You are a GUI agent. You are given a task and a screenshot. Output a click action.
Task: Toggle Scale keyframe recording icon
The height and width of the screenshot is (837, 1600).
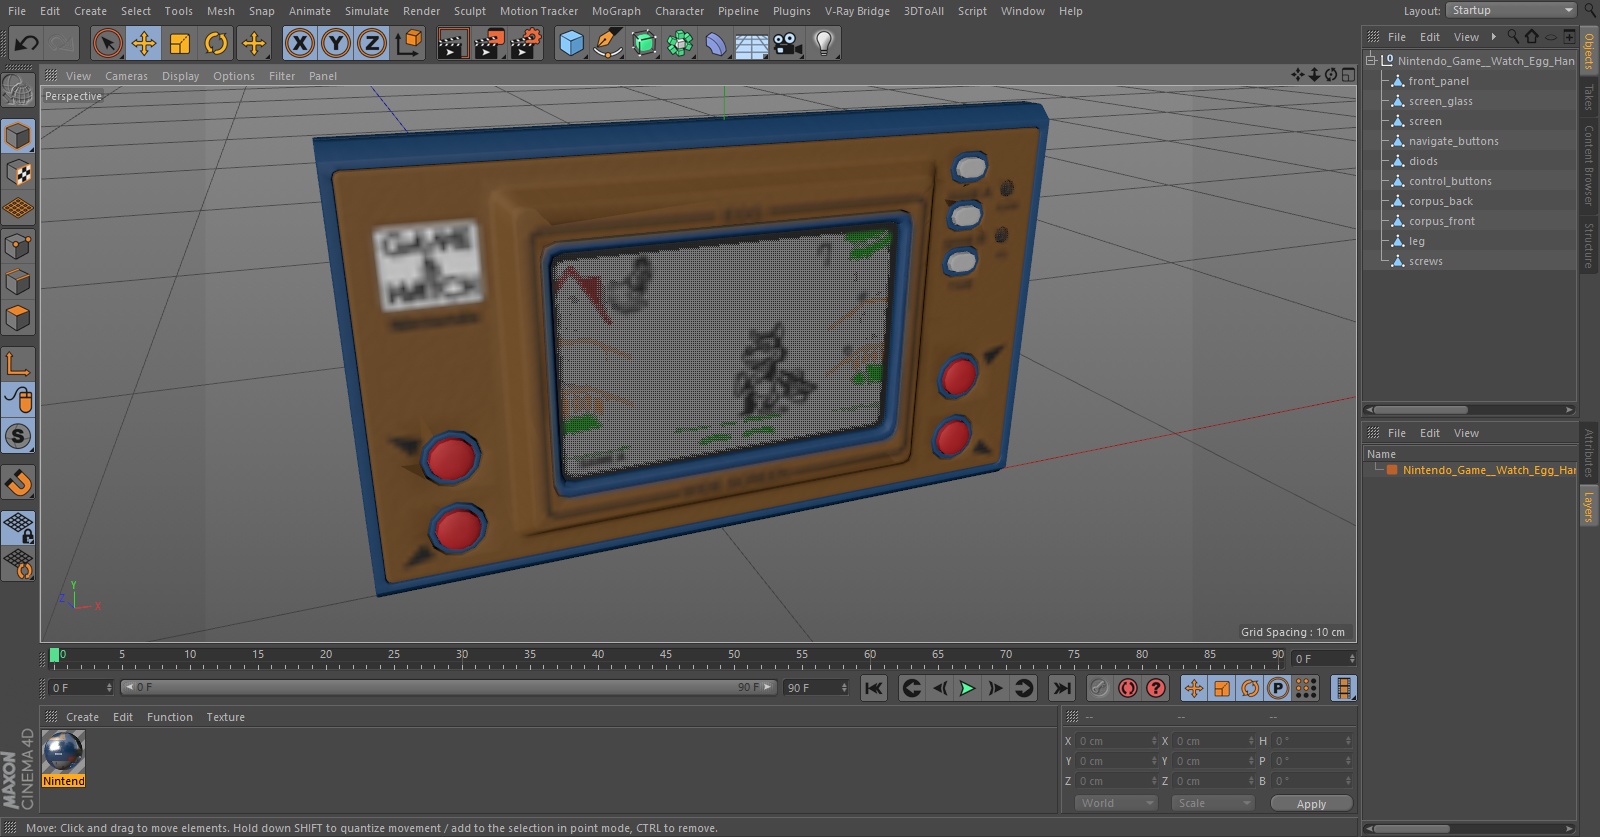click(1222, 688)
